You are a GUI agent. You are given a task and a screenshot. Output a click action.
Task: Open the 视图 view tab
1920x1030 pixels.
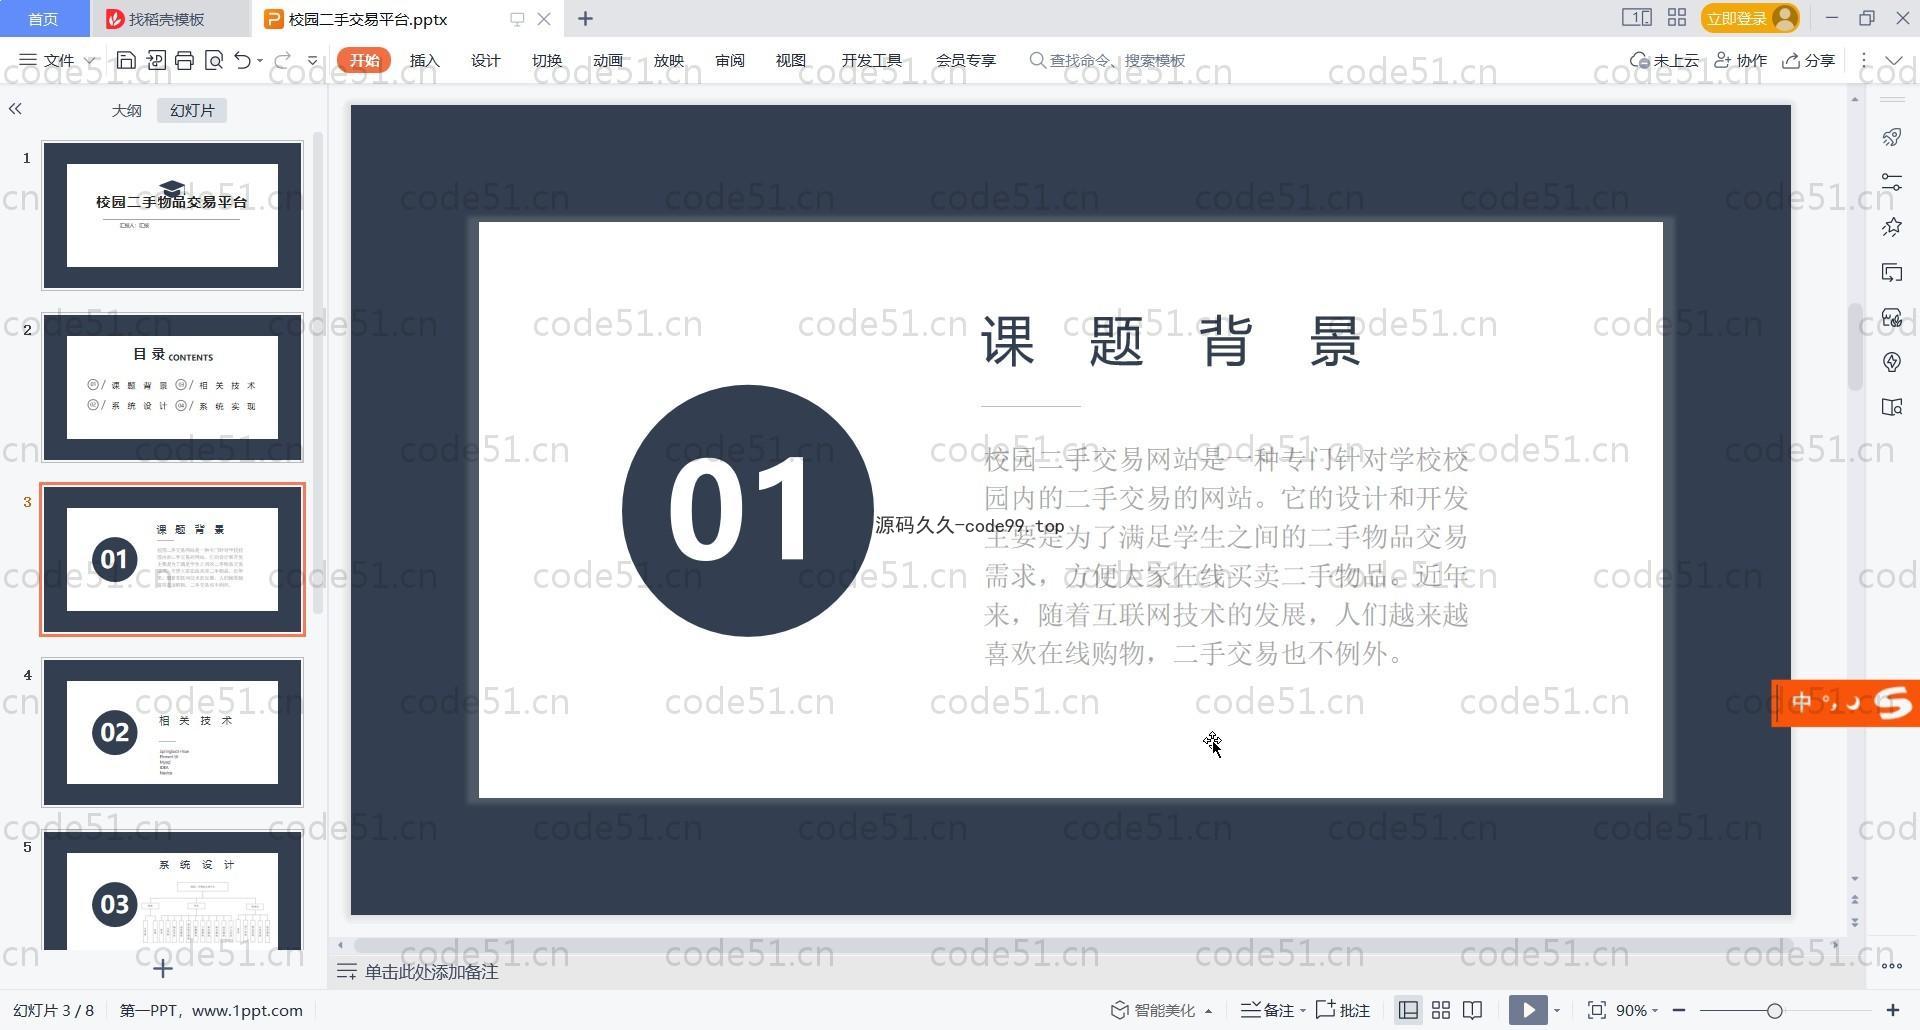point(790,60)
